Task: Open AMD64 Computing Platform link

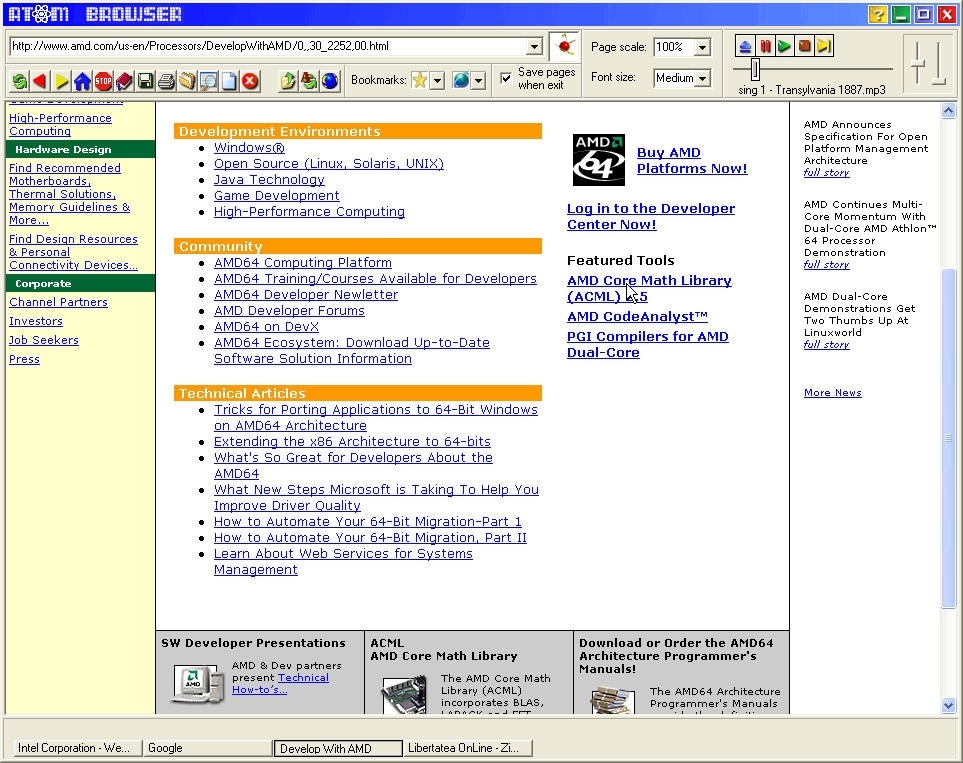Action: 303,263
